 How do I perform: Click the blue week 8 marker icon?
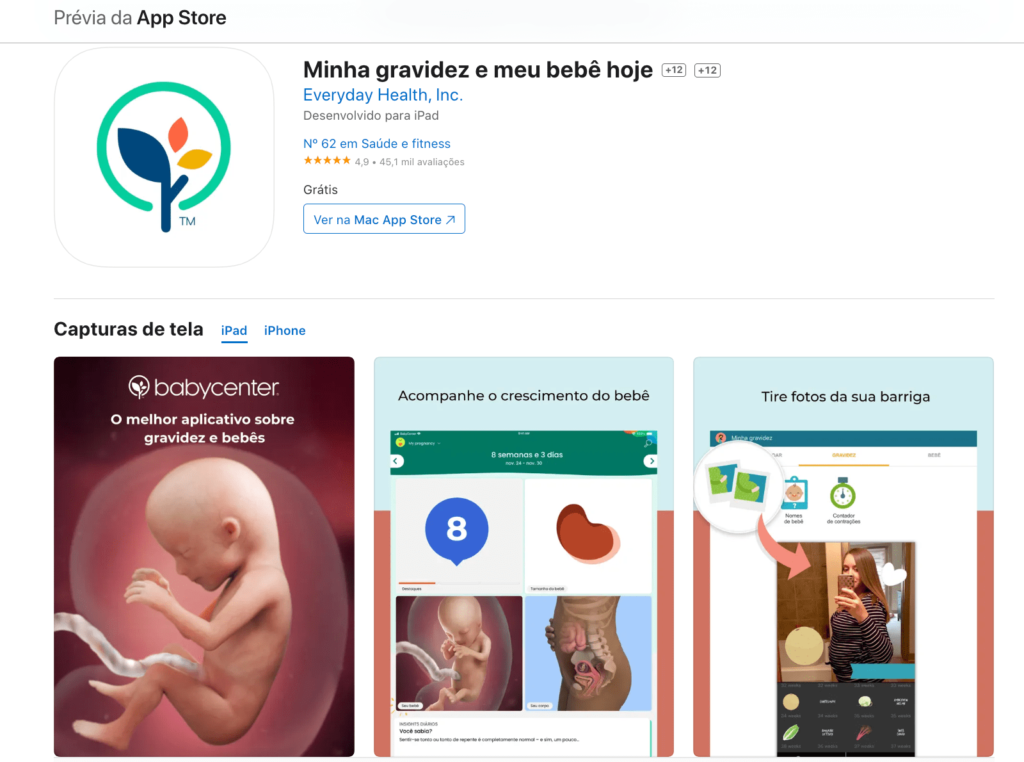tap(456, 531)
